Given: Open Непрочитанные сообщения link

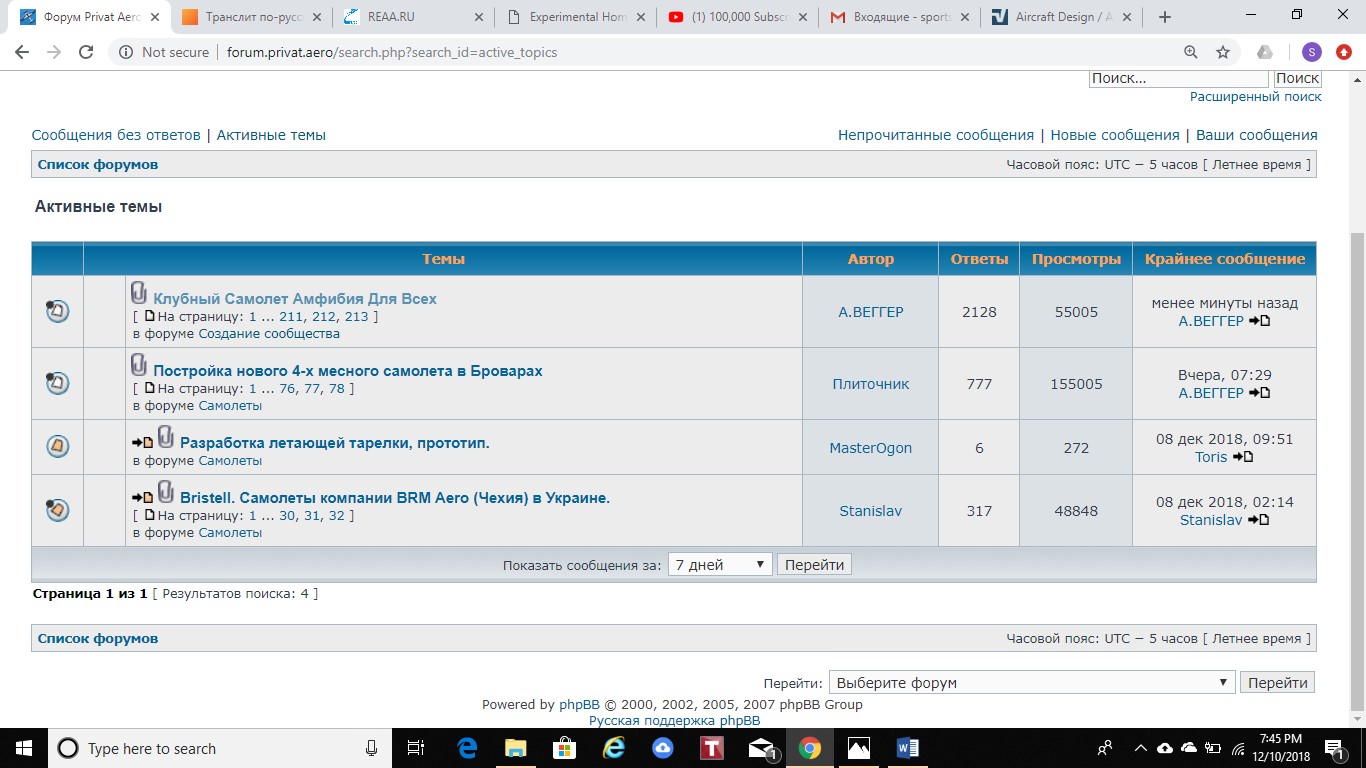Looking at the screenshot, I should point(936,135).
